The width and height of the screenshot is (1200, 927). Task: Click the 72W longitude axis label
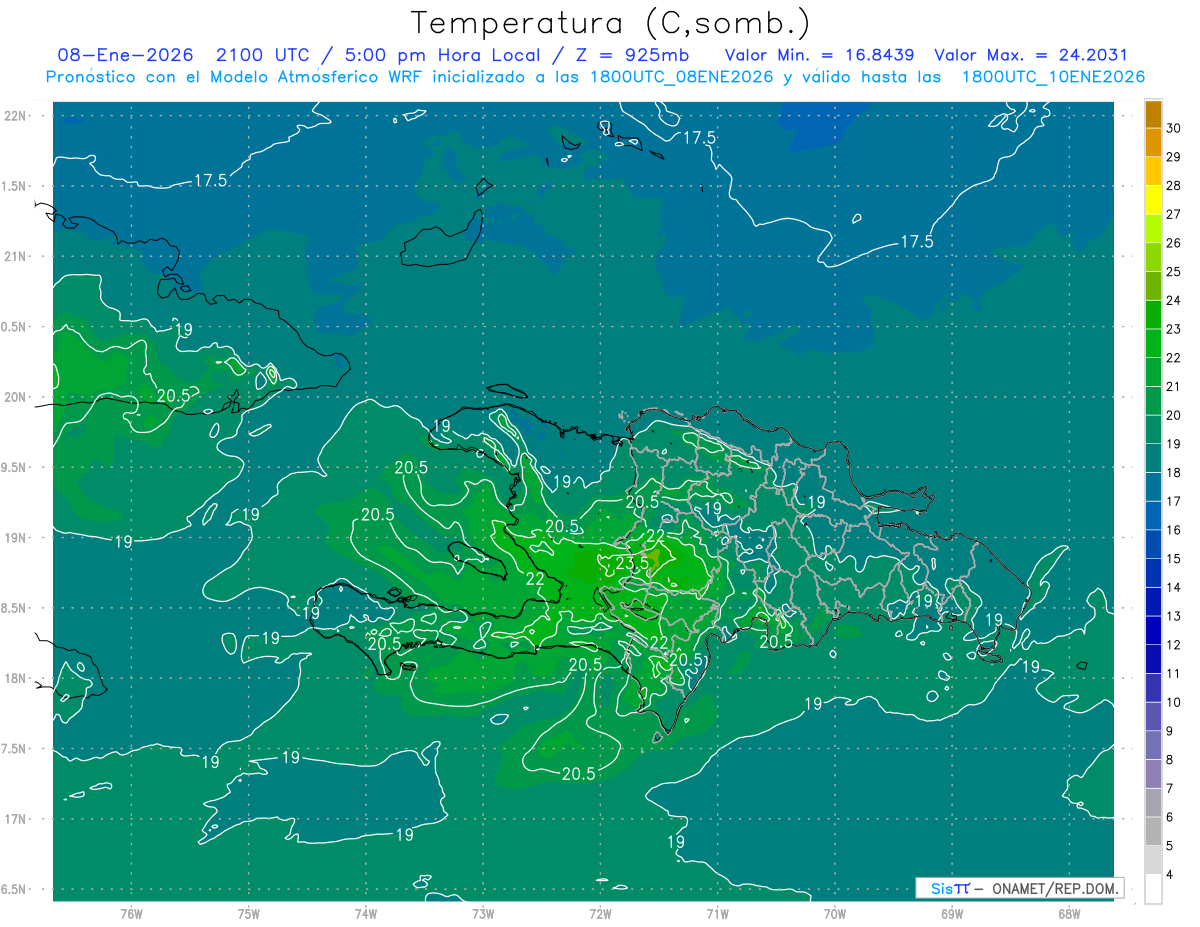tap(600, 913)
